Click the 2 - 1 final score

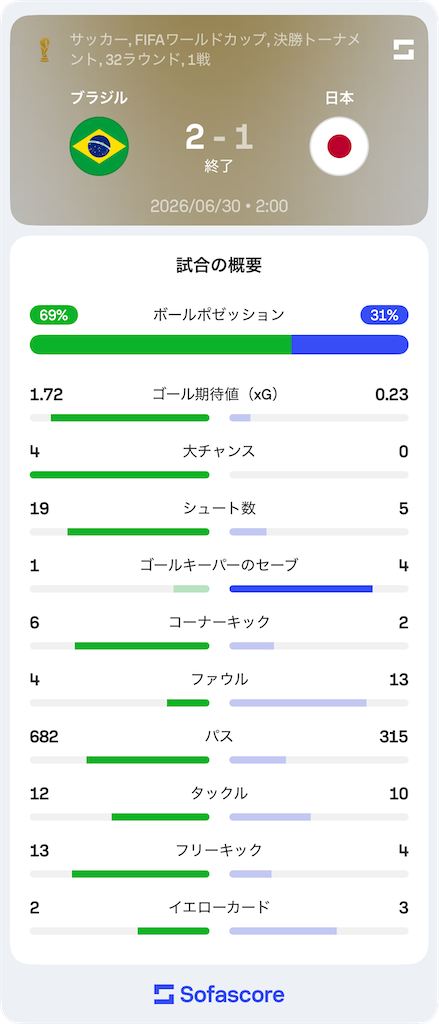click(219, 138)
